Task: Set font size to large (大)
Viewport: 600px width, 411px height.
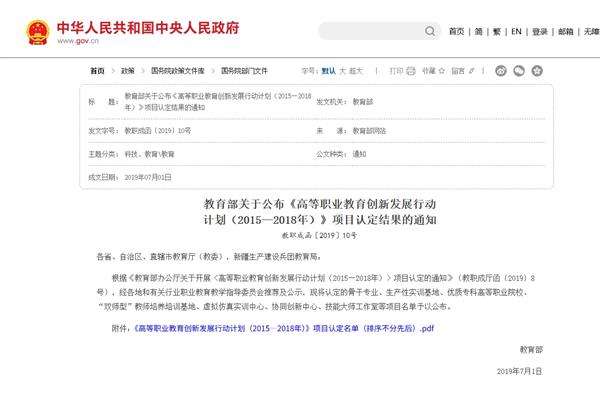Action: 343,71
